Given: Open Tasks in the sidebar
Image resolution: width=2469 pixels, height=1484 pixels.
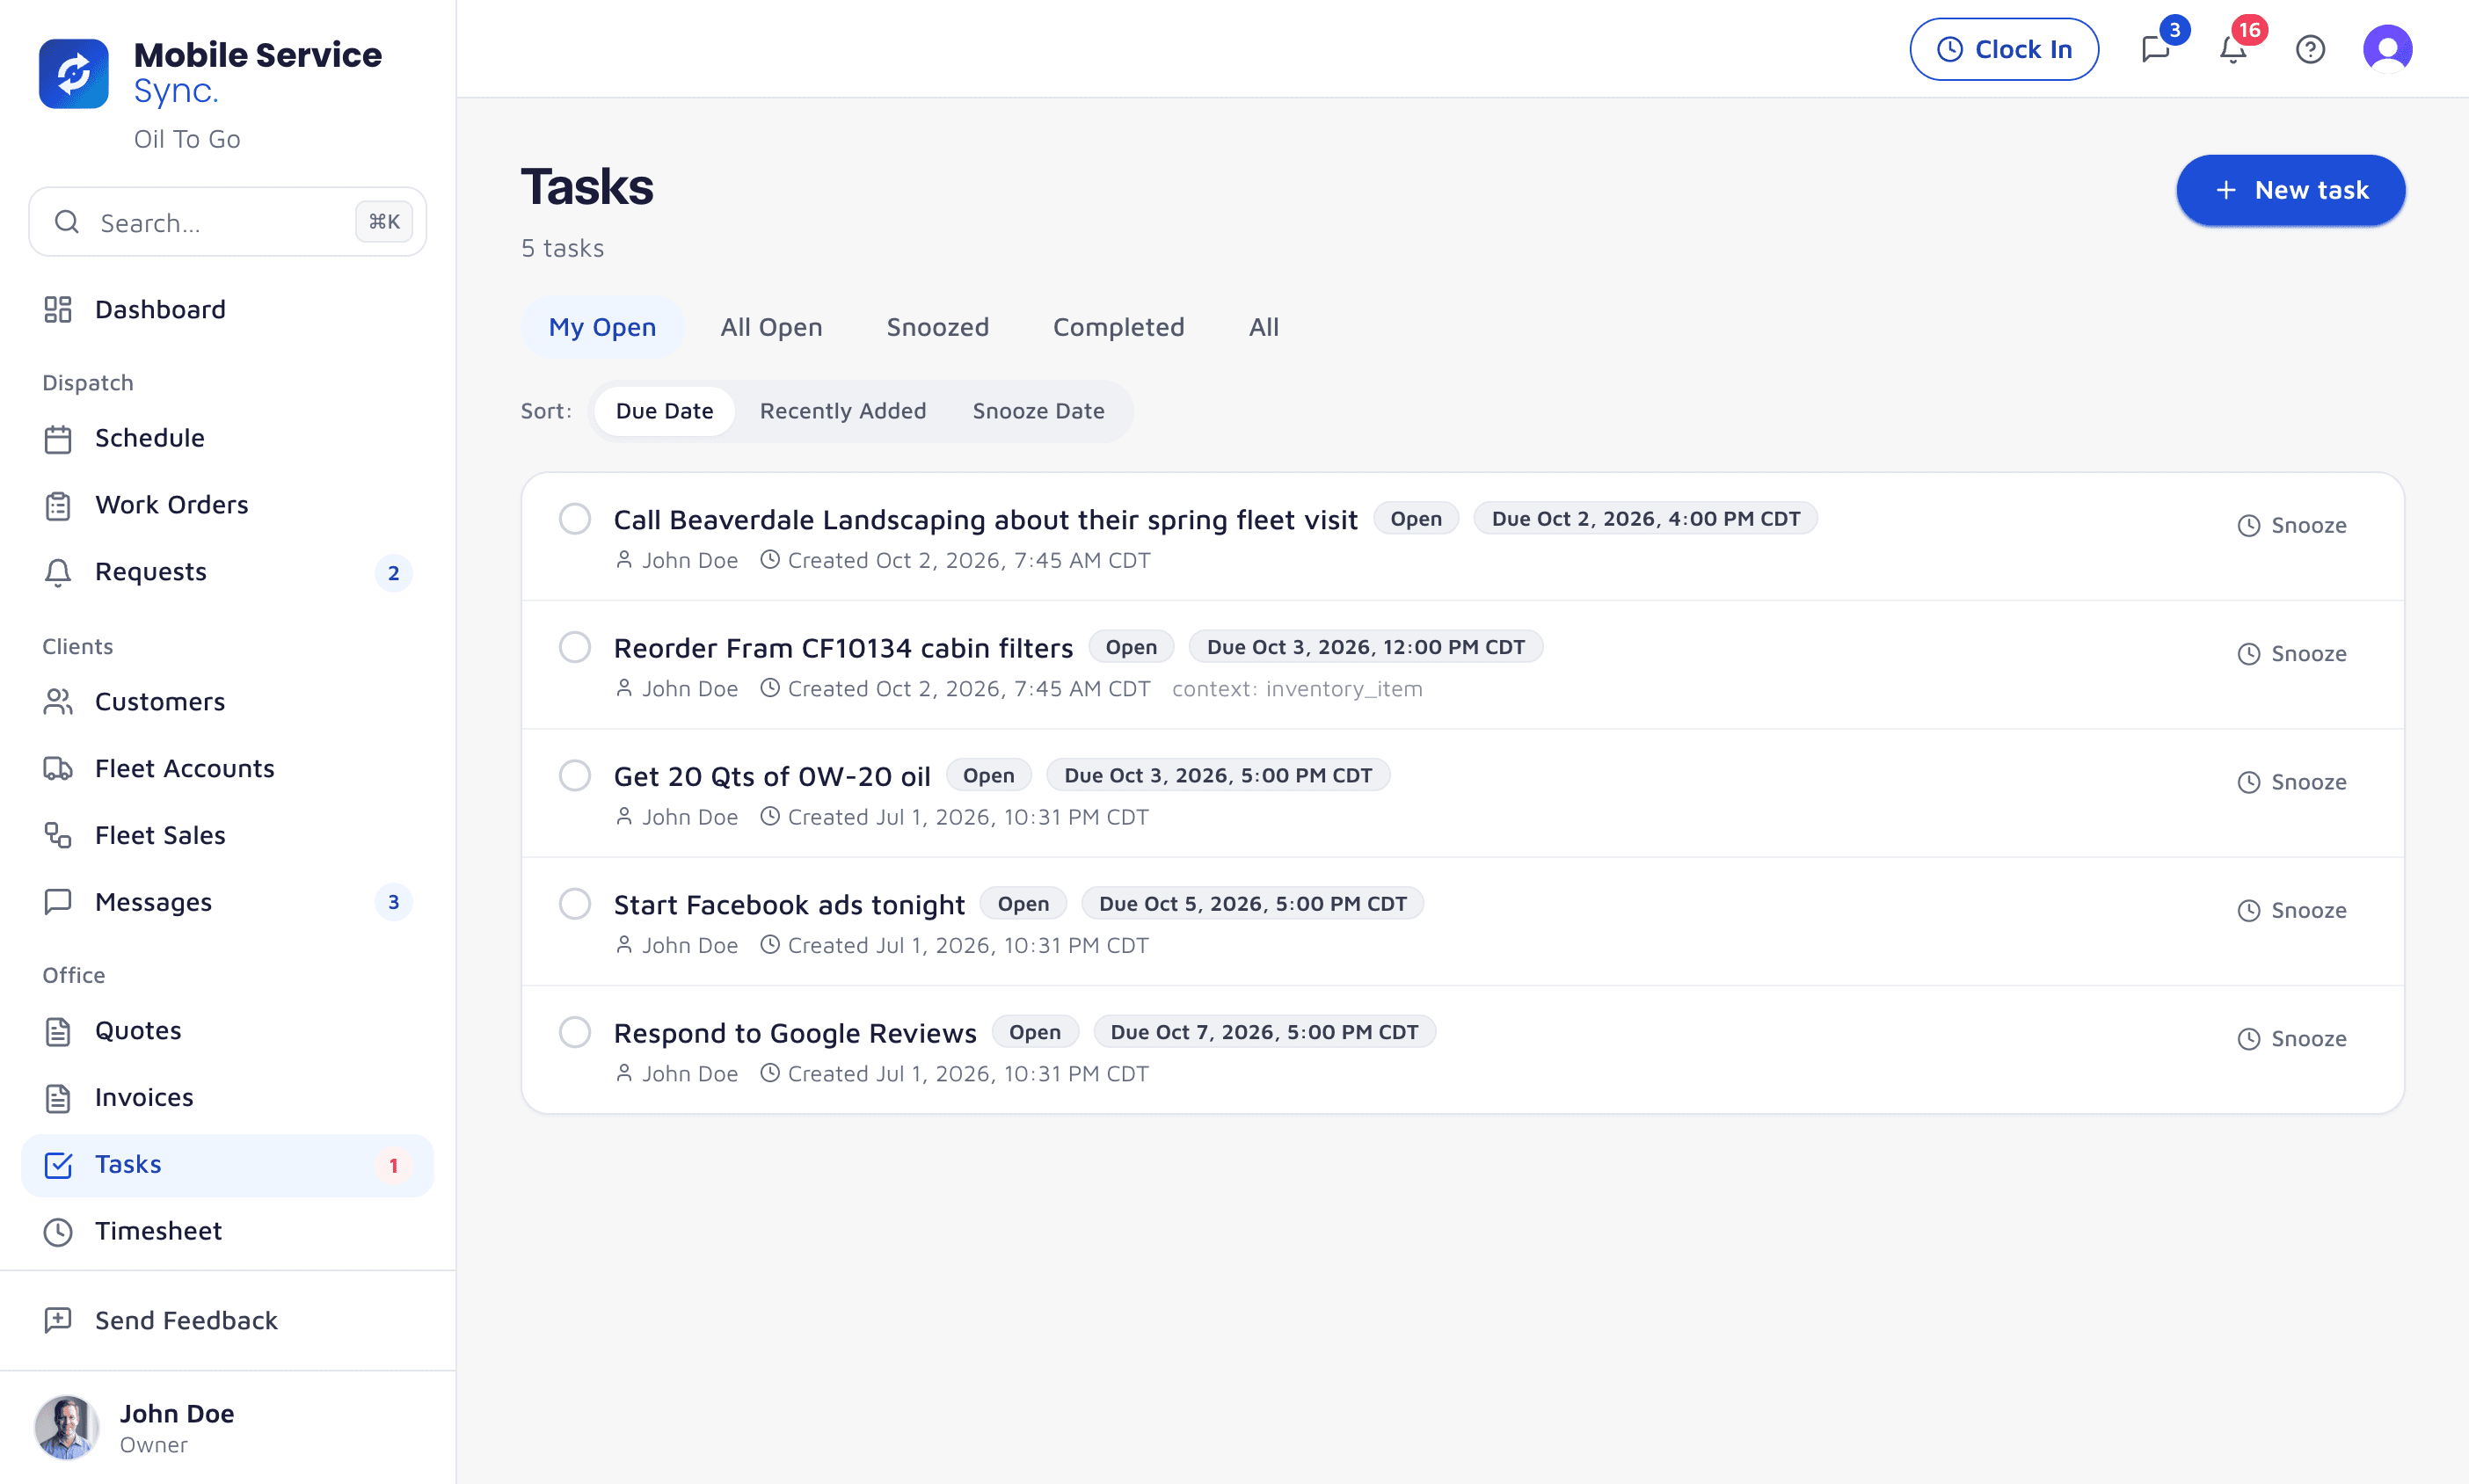Looking at the screenshot, I should tap(228, 1165).
